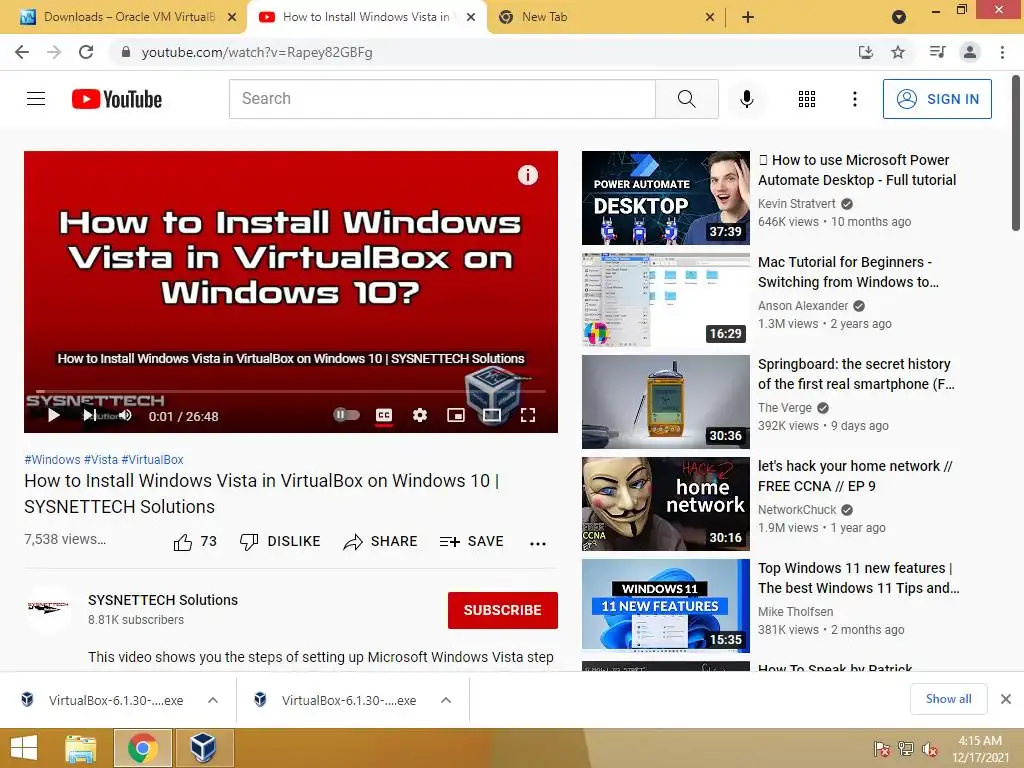Click the #Windows hashtag link

[52, 460]
